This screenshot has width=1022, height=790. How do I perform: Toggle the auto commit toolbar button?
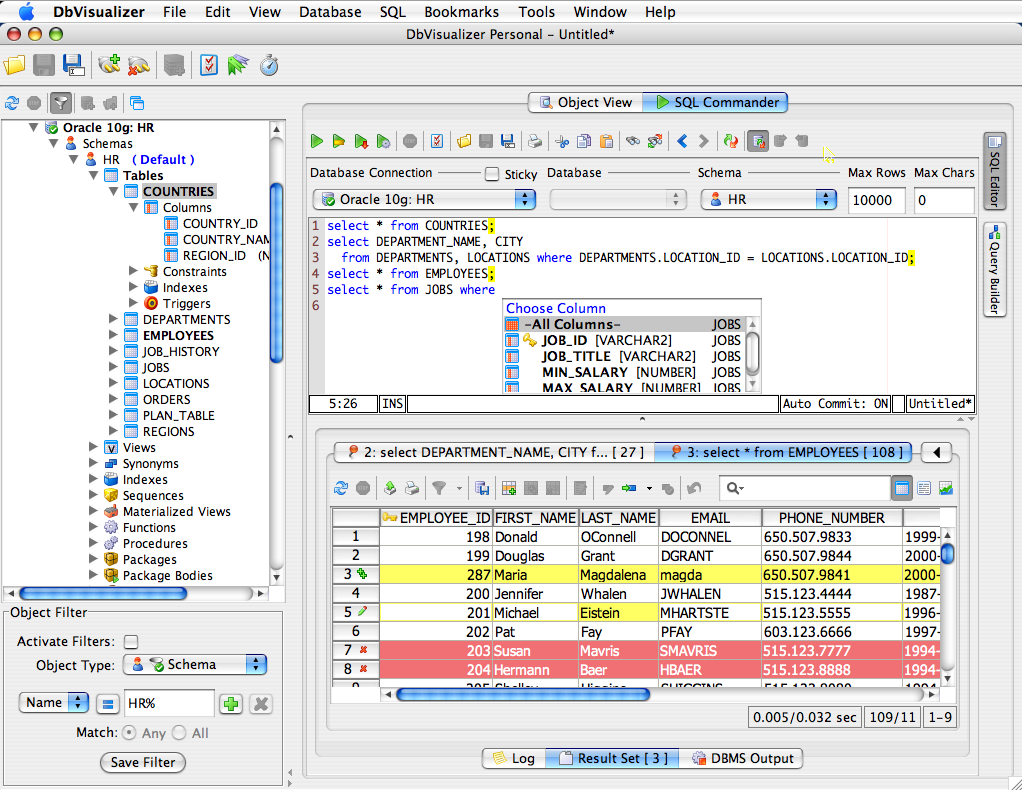pyautogui.click(x=757, y=141)
